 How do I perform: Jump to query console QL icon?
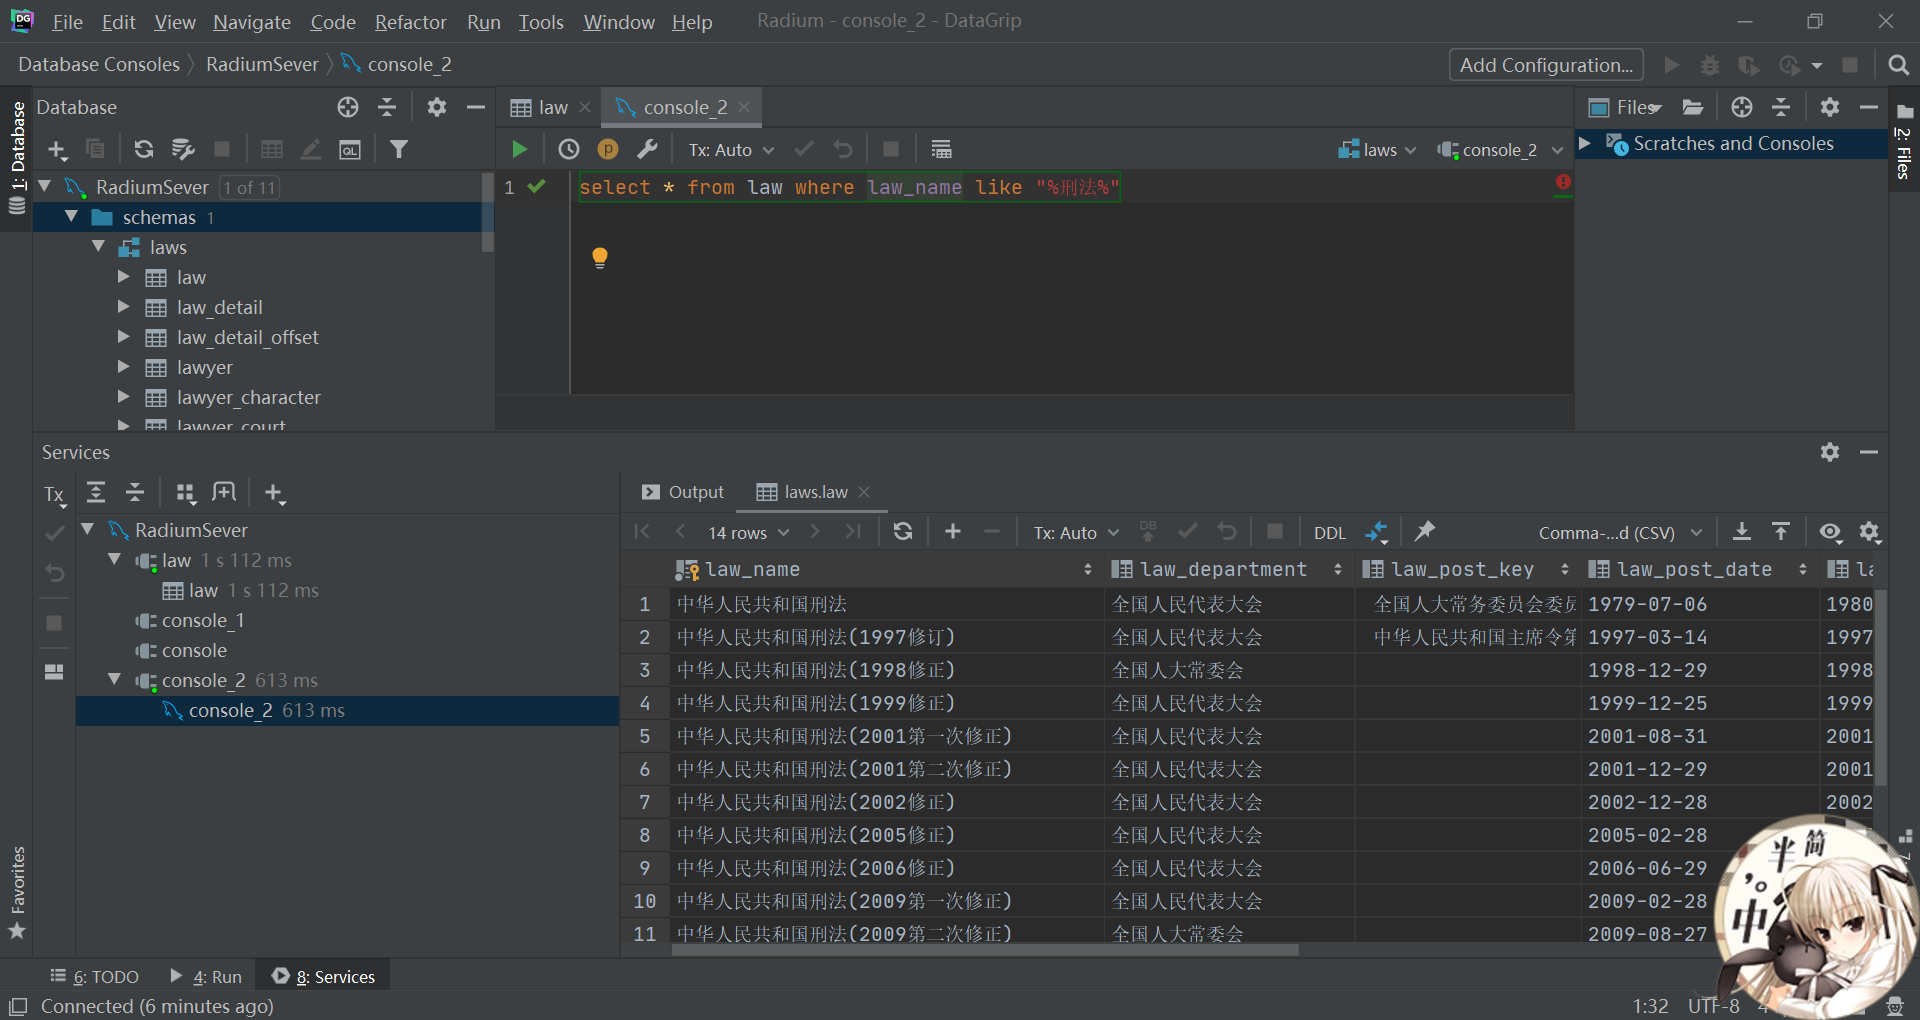coord(350,149)
